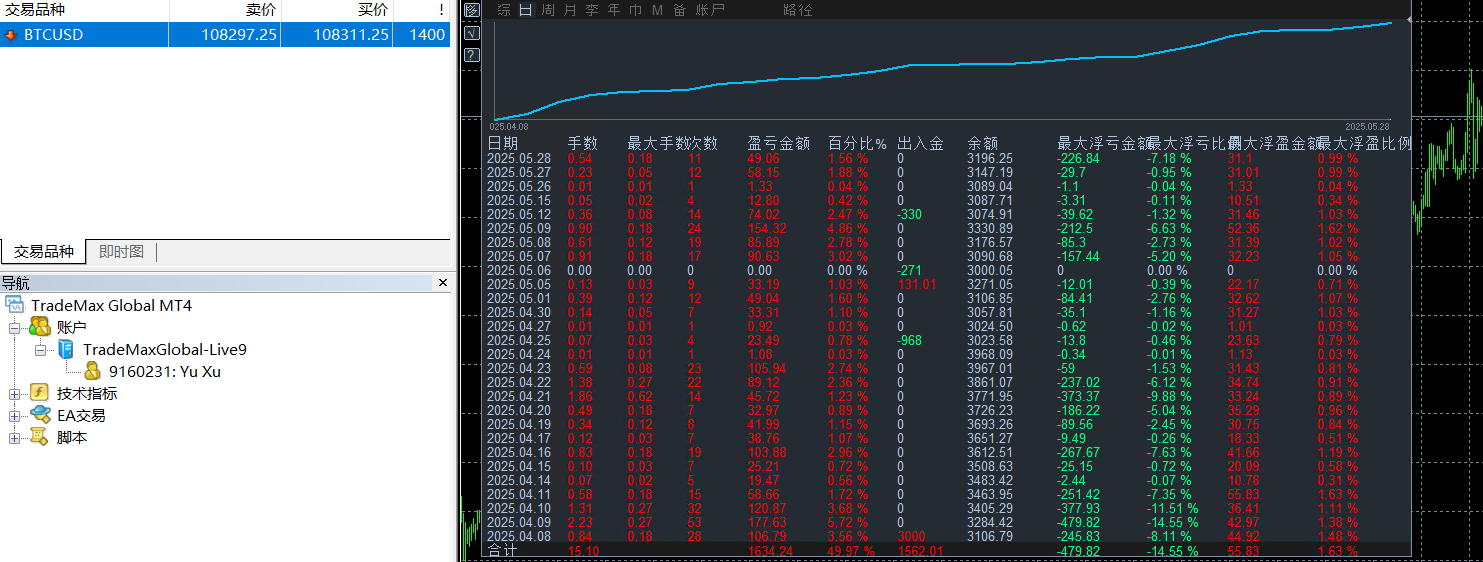
Task: Select the 月 monthly tab
Action: [x=570, y=10]
